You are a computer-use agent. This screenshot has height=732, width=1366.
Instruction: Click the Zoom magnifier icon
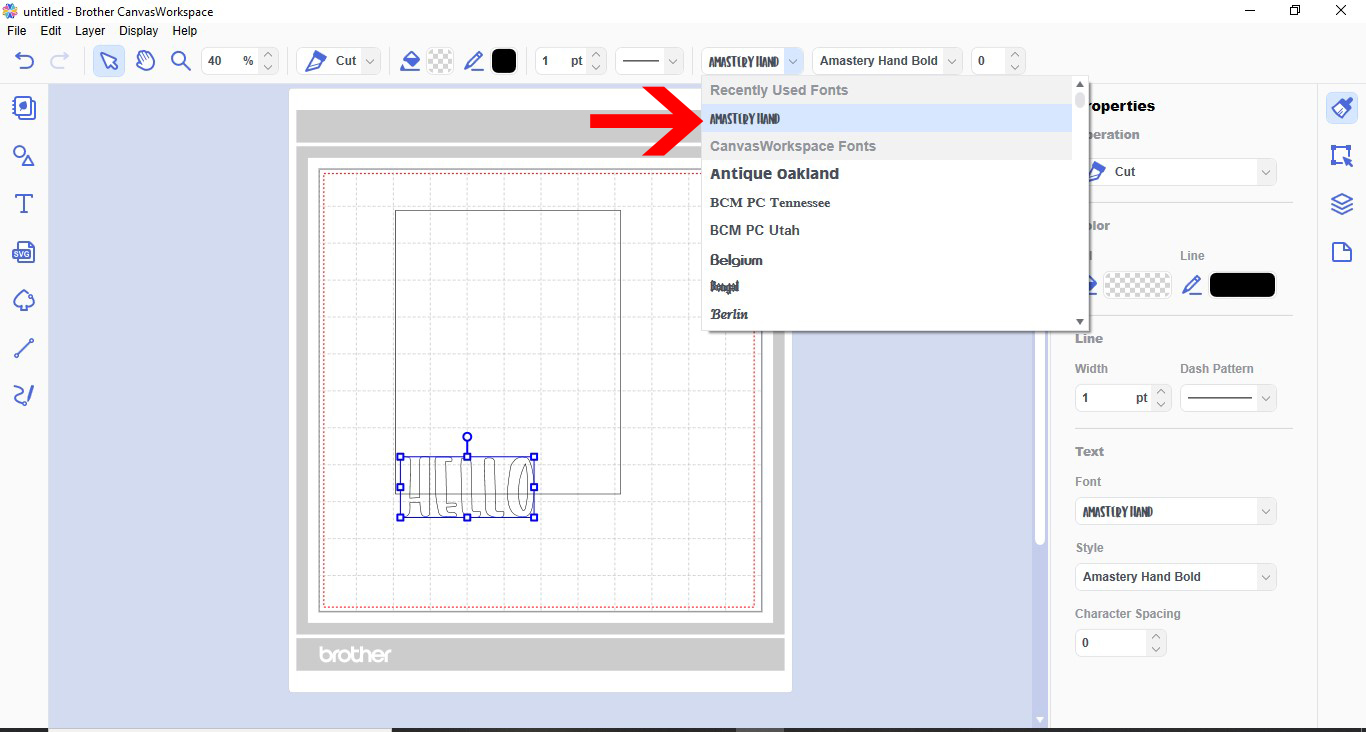(x=180, y=61)
